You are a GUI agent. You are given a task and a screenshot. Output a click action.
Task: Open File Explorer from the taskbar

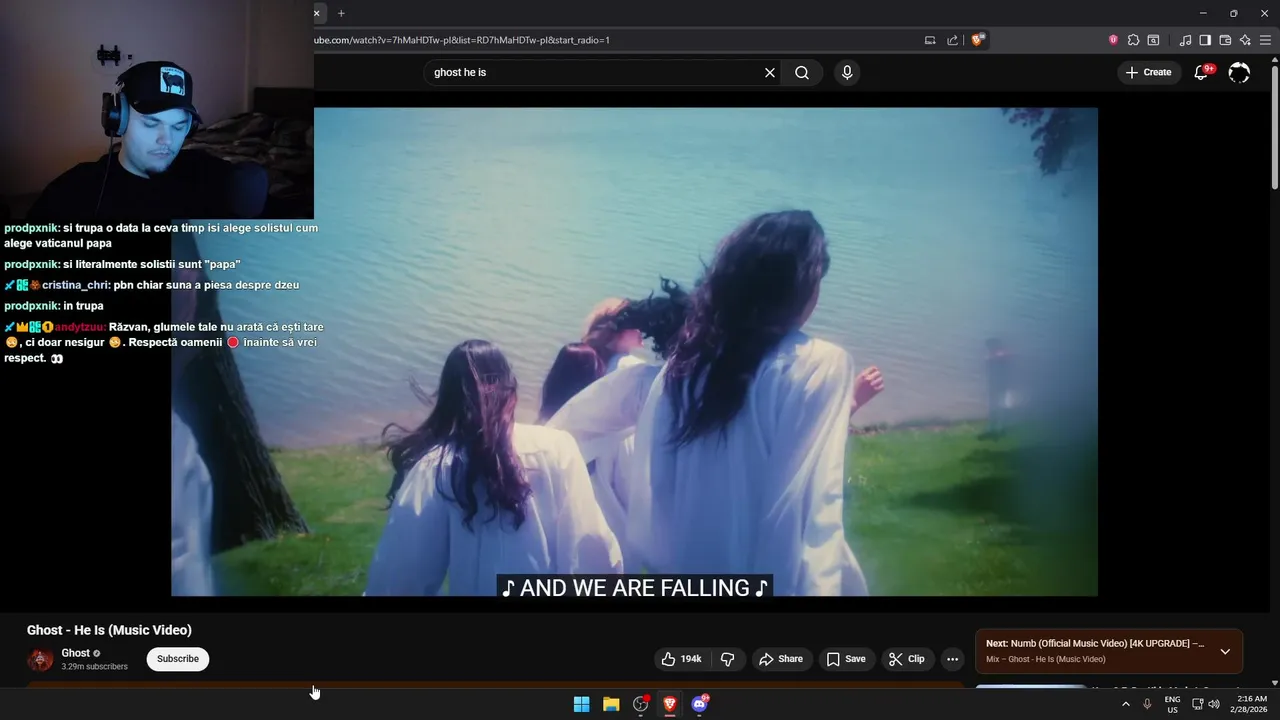[611, 704]
